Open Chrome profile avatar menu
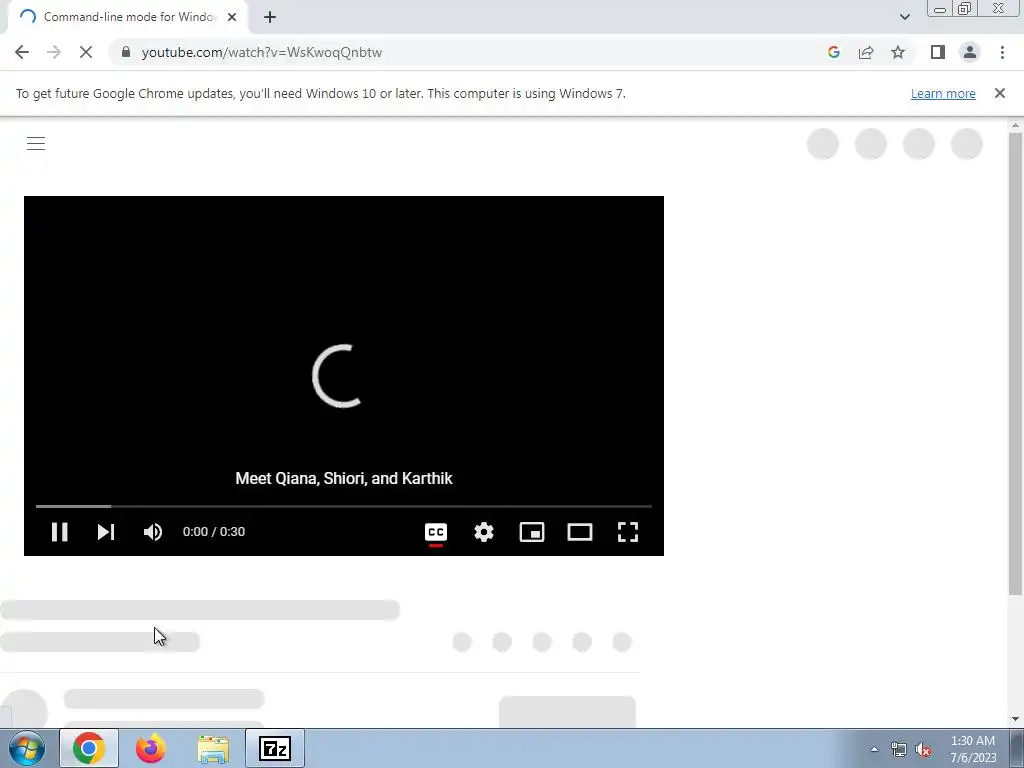 (970, 52)
